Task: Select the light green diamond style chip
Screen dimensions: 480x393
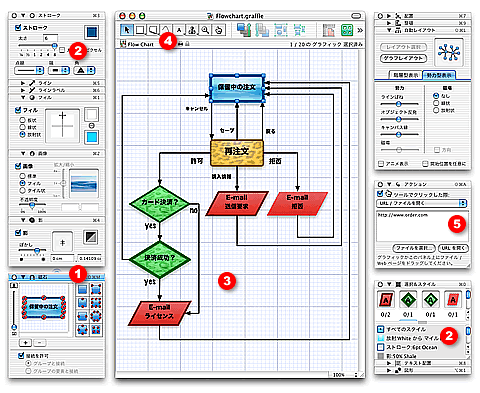Action: [430, 300]
